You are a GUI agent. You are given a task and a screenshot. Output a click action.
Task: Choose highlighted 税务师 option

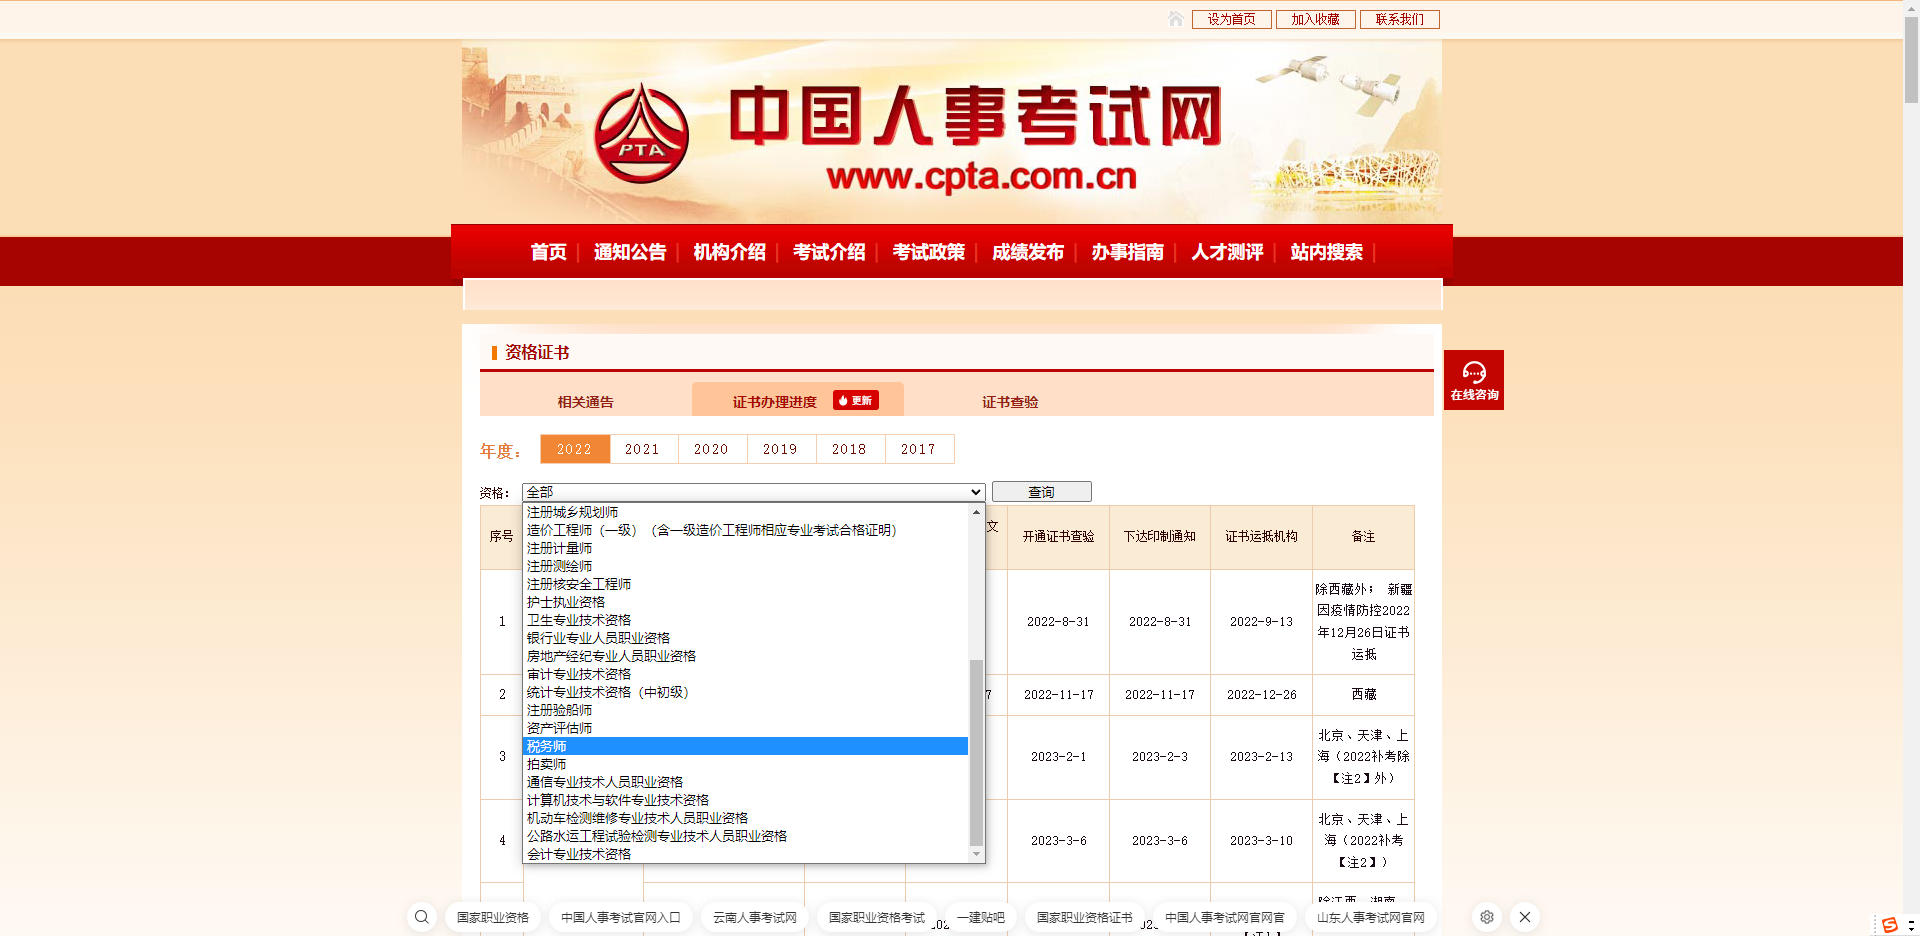(746, 746)
